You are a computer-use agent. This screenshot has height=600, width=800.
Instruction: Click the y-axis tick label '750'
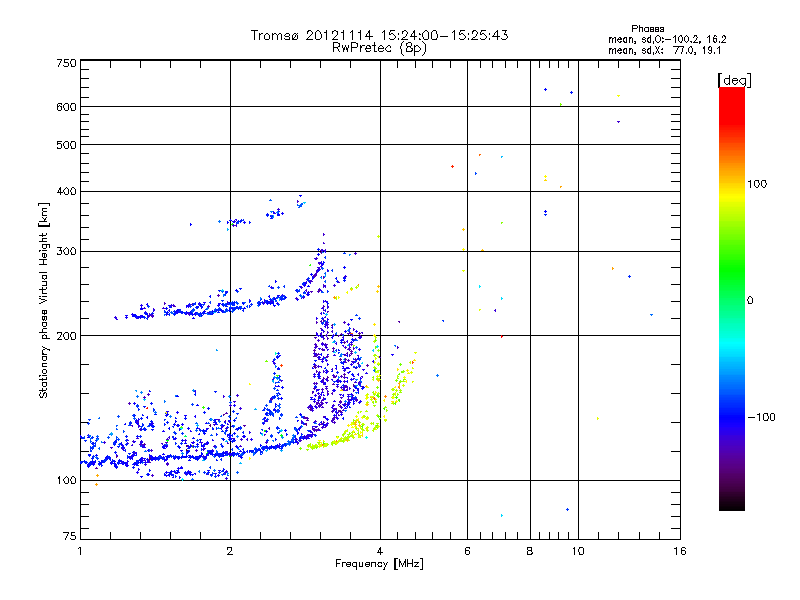click(66, 63)
